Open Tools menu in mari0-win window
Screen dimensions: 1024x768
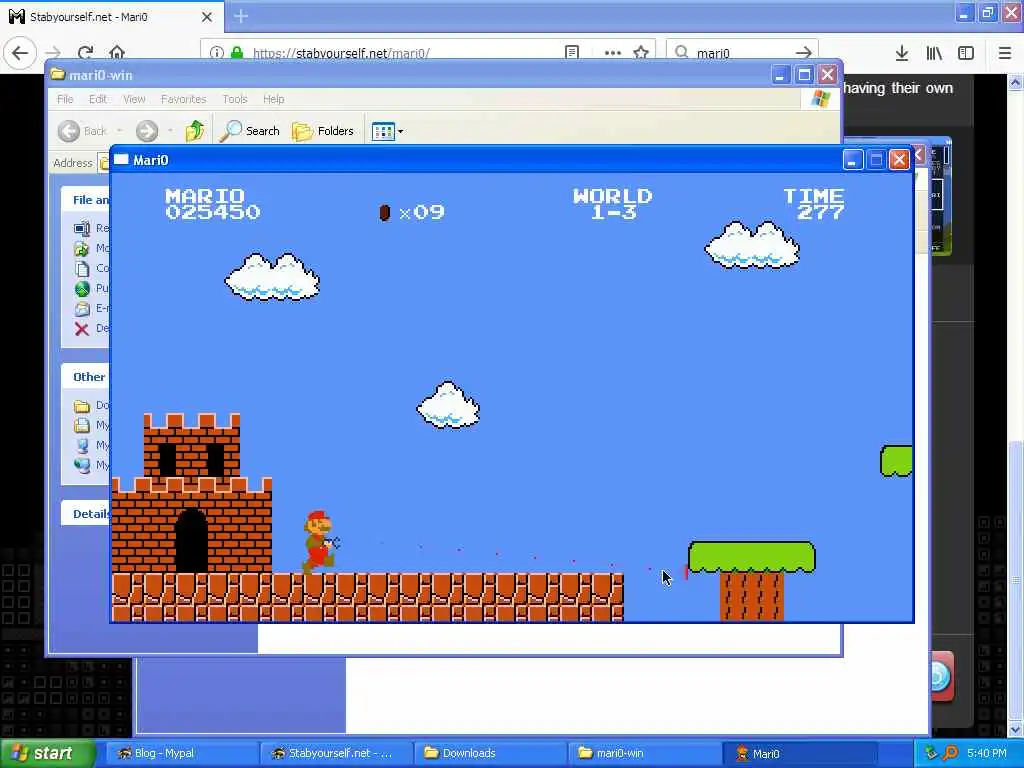(234, 99)
